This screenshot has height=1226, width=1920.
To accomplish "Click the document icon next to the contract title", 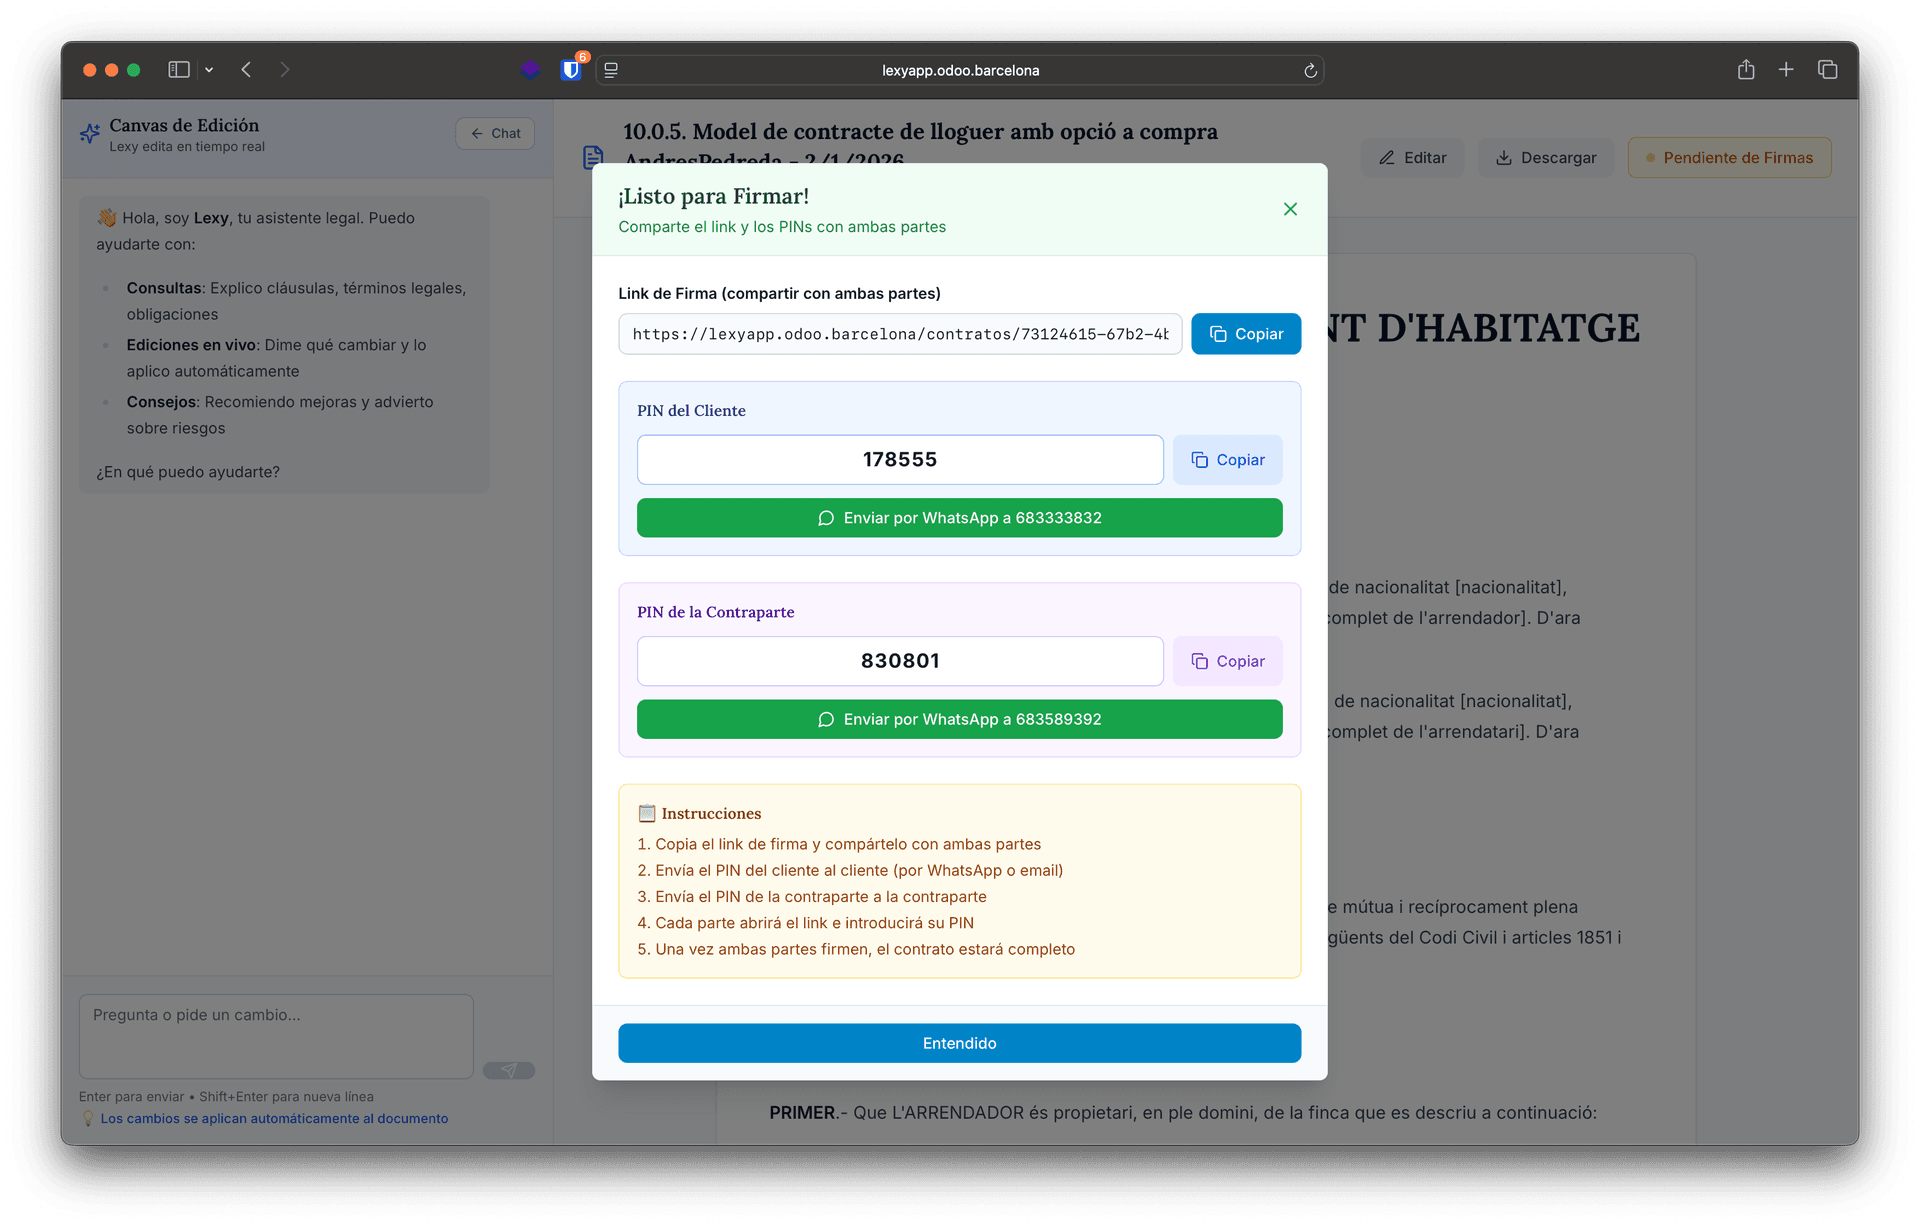I will coord(593,156).
